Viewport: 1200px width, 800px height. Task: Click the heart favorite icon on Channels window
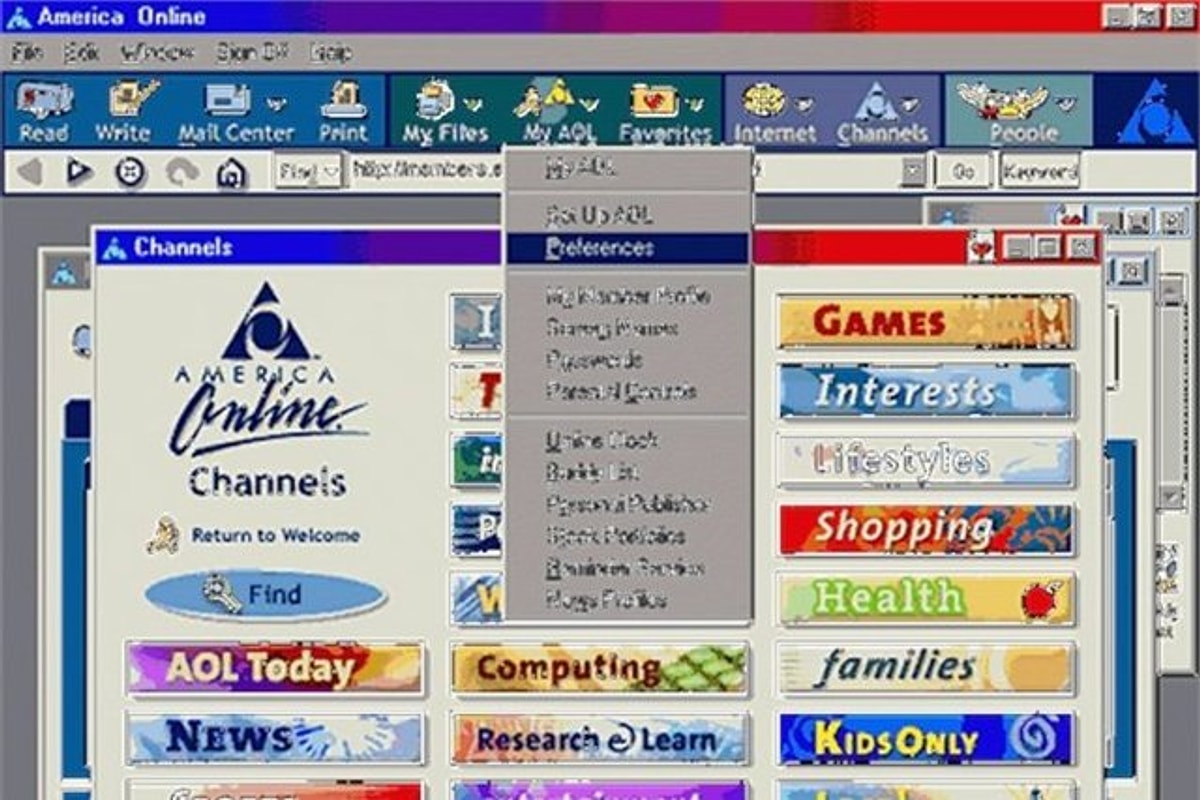click(x=981, y=248)
